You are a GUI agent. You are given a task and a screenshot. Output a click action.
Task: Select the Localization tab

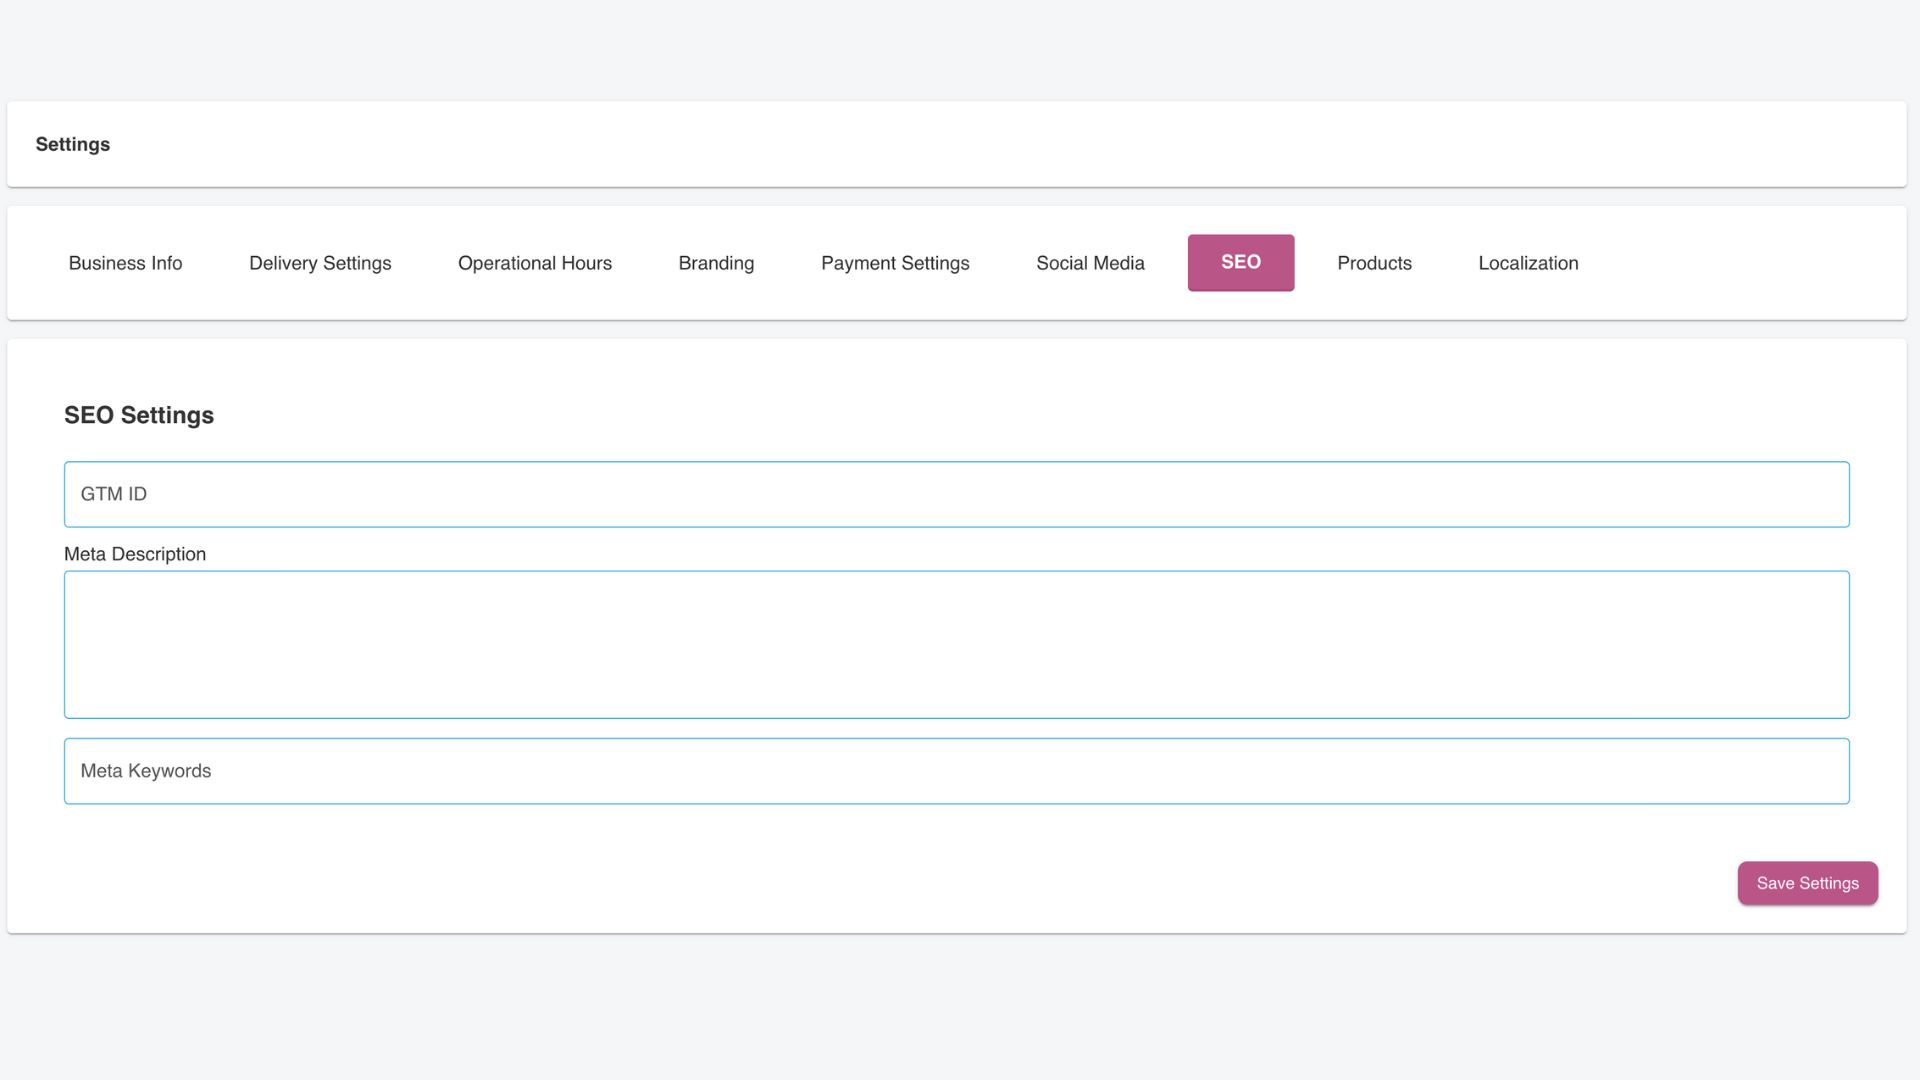pyautogui.click(x=1528, y=263)
